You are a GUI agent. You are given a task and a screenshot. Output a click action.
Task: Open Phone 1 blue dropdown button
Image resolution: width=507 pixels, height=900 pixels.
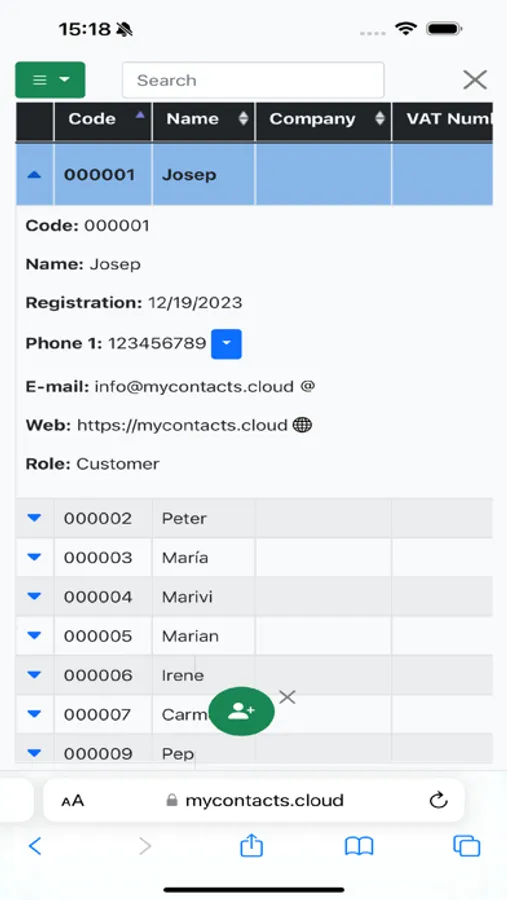(x=226, y=344)
